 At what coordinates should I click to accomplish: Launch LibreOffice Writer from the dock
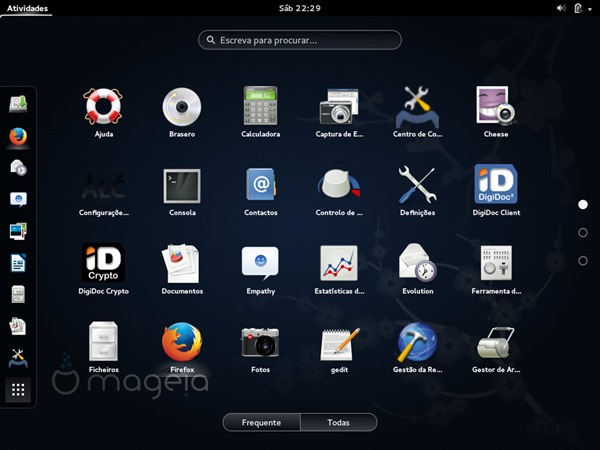click(18, 263)
